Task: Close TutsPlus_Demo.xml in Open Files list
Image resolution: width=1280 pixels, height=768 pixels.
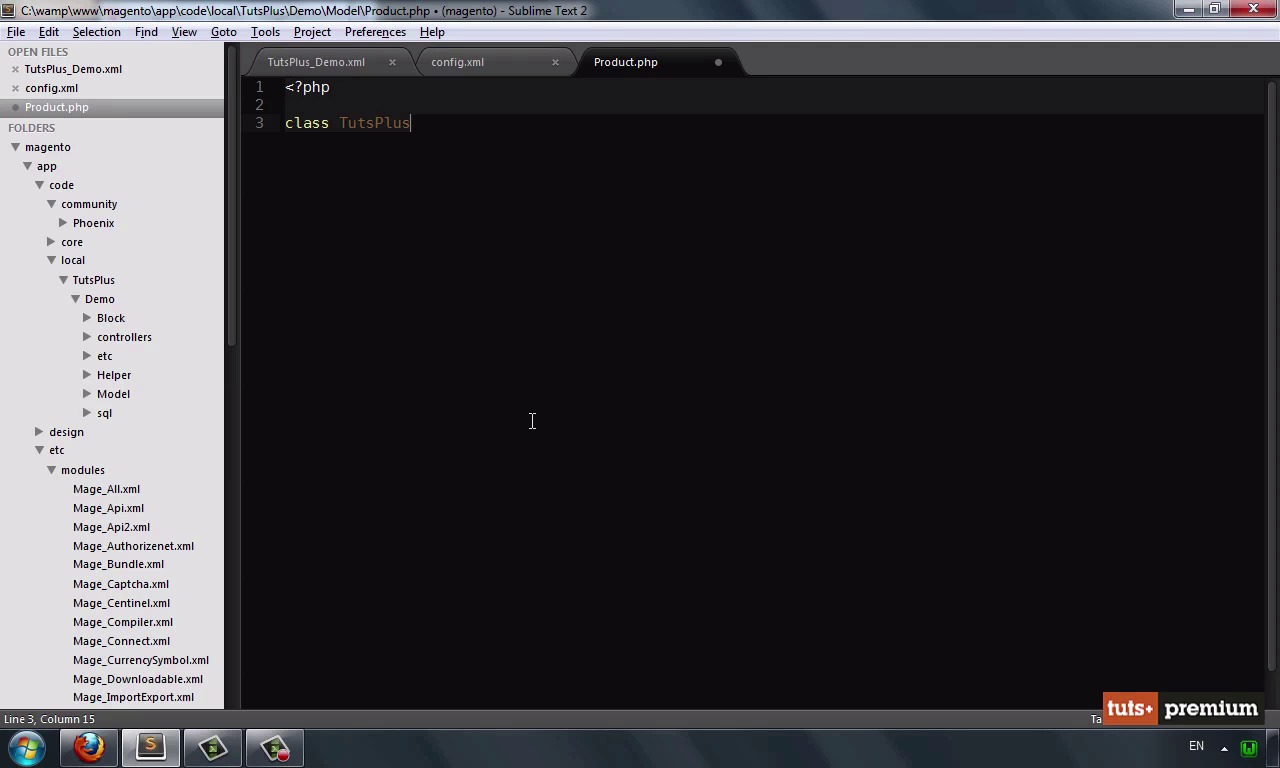Action: 15,70
